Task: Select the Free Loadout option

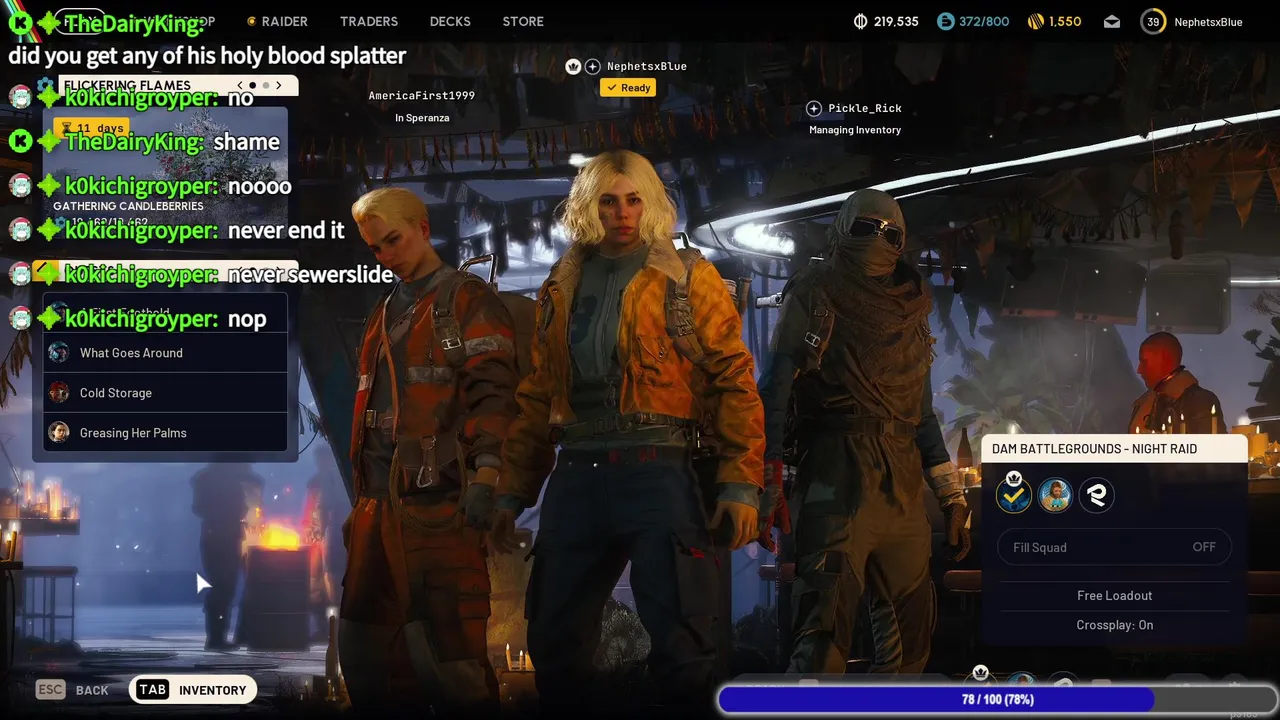Action: [1114, 595]
